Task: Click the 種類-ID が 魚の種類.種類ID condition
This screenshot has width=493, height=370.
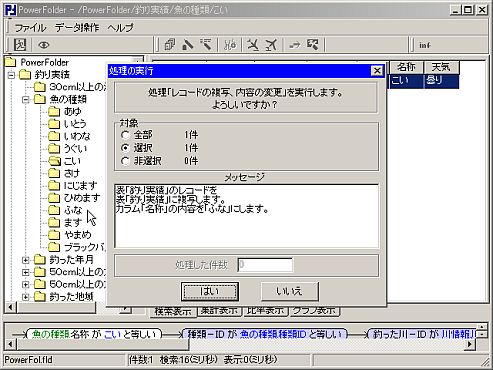Action: [265, 334]
